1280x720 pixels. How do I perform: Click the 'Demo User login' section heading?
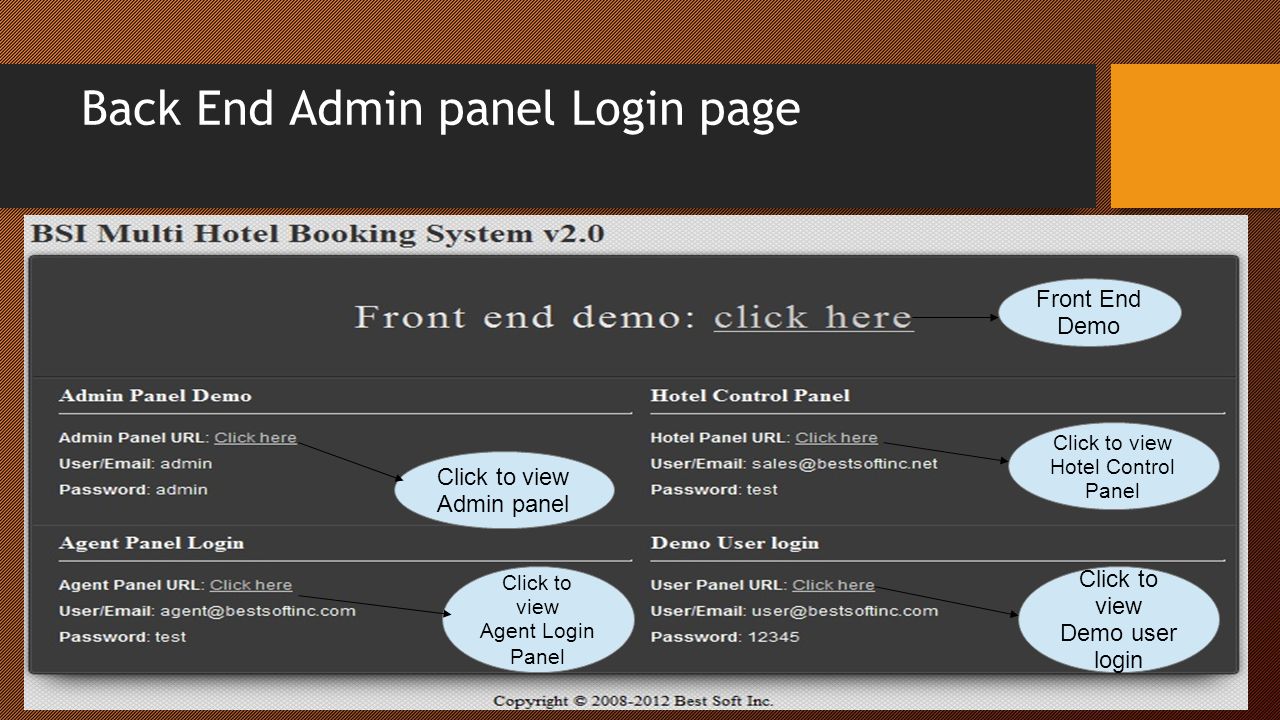(735, 543)
